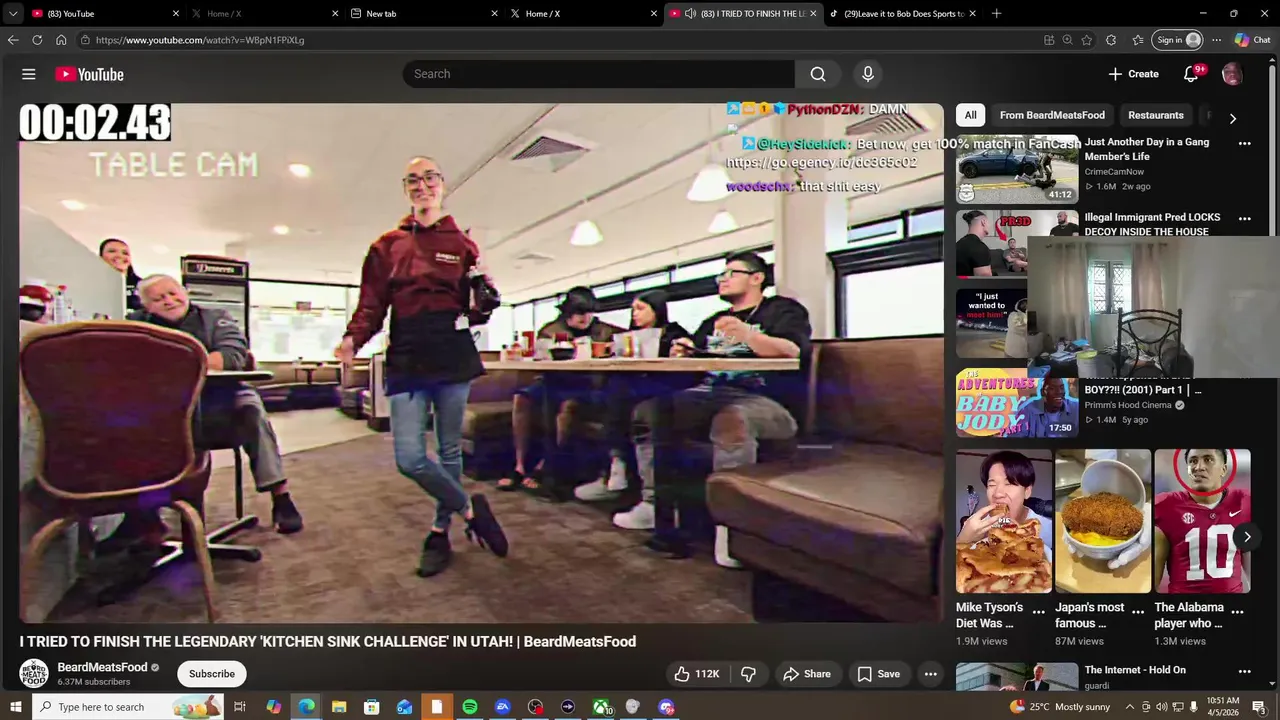The height and width of the screenshot is (720, 1280).
Task: Open the YouTube hamburger guide menu
Action: click(x=29, y=74)
